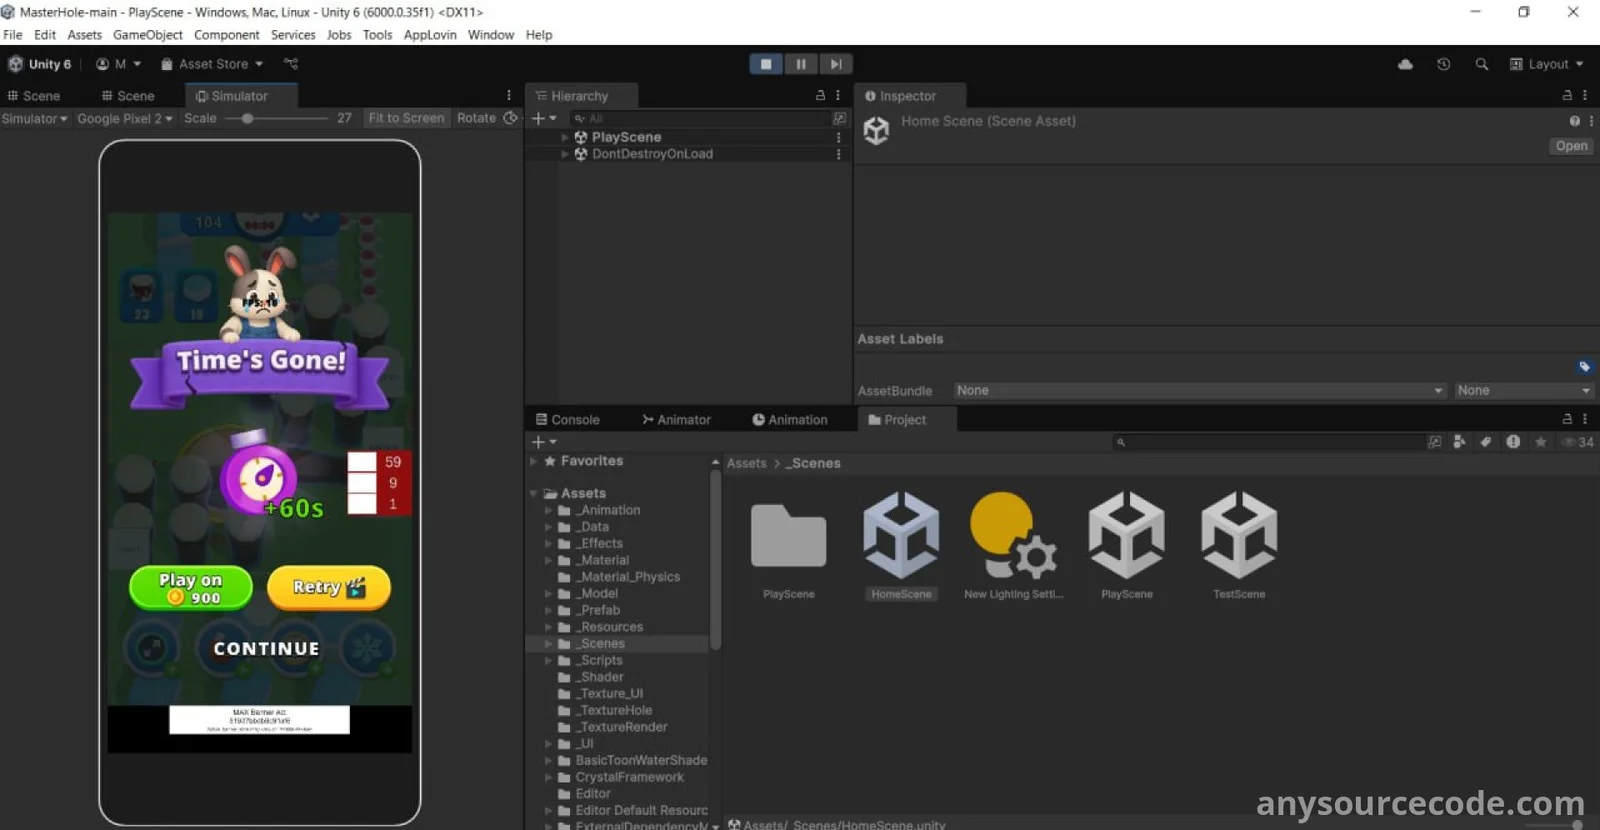Click Search by Type icon in Project
Viewport: 1600px width, 830px height.
click(x=1459, y=442)
